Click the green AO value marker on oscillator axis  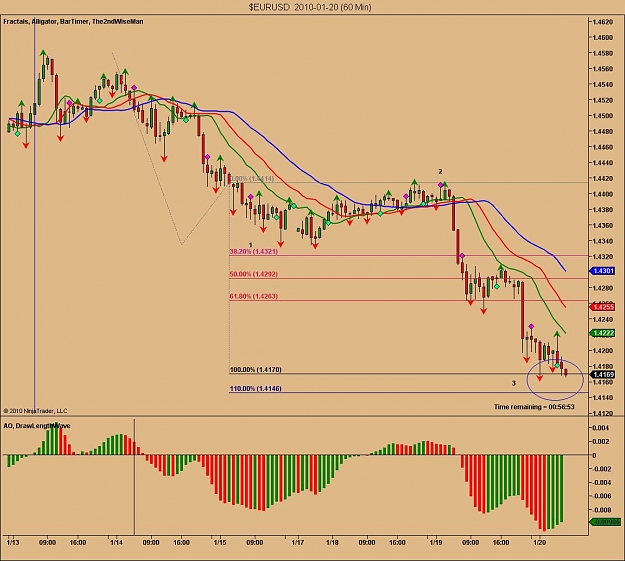605,522
